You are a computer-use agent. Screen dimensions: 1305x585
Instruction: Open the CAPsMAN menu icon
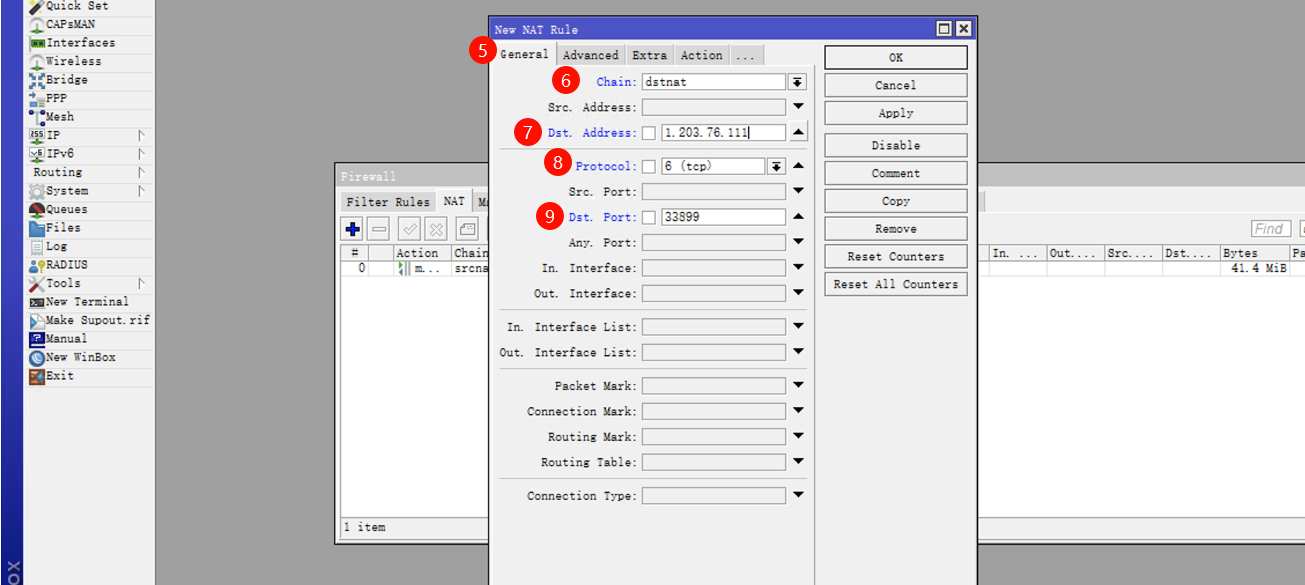click(x=37, y=25)
